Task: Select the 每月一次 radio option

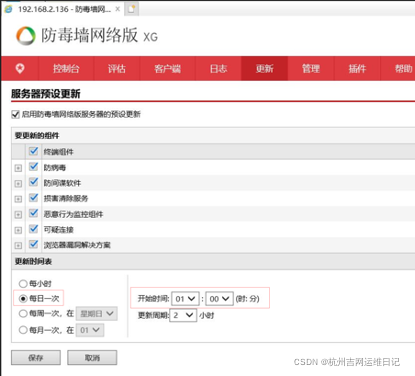Action: (x=23, y=330)
